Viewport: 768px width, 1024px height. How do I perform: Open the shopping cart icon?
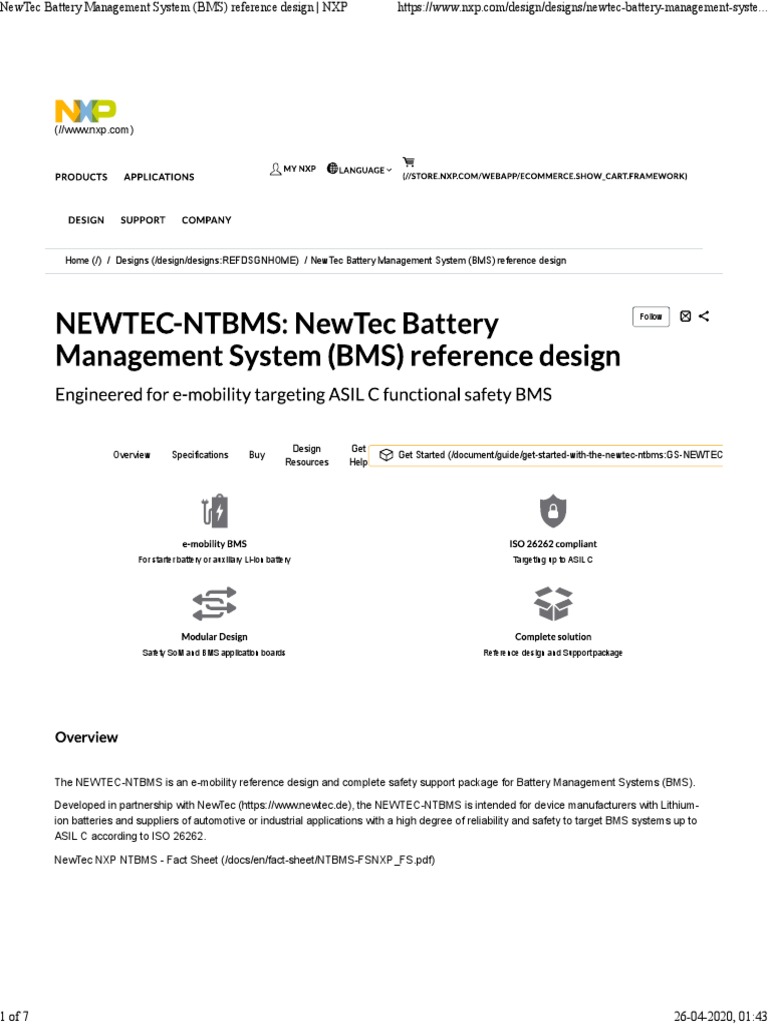pos(408,162)
